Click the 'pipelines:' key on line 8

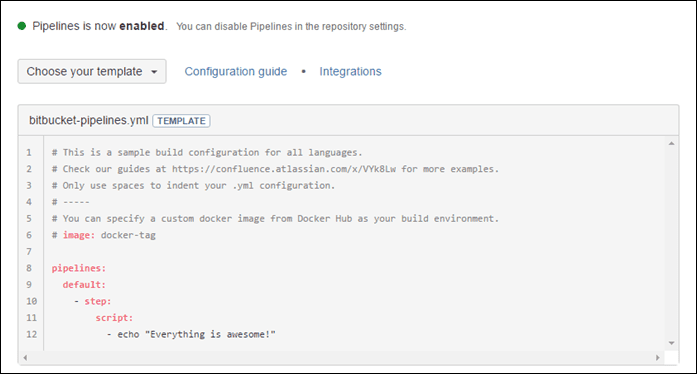pyautogui.click(x=79, y=268)
